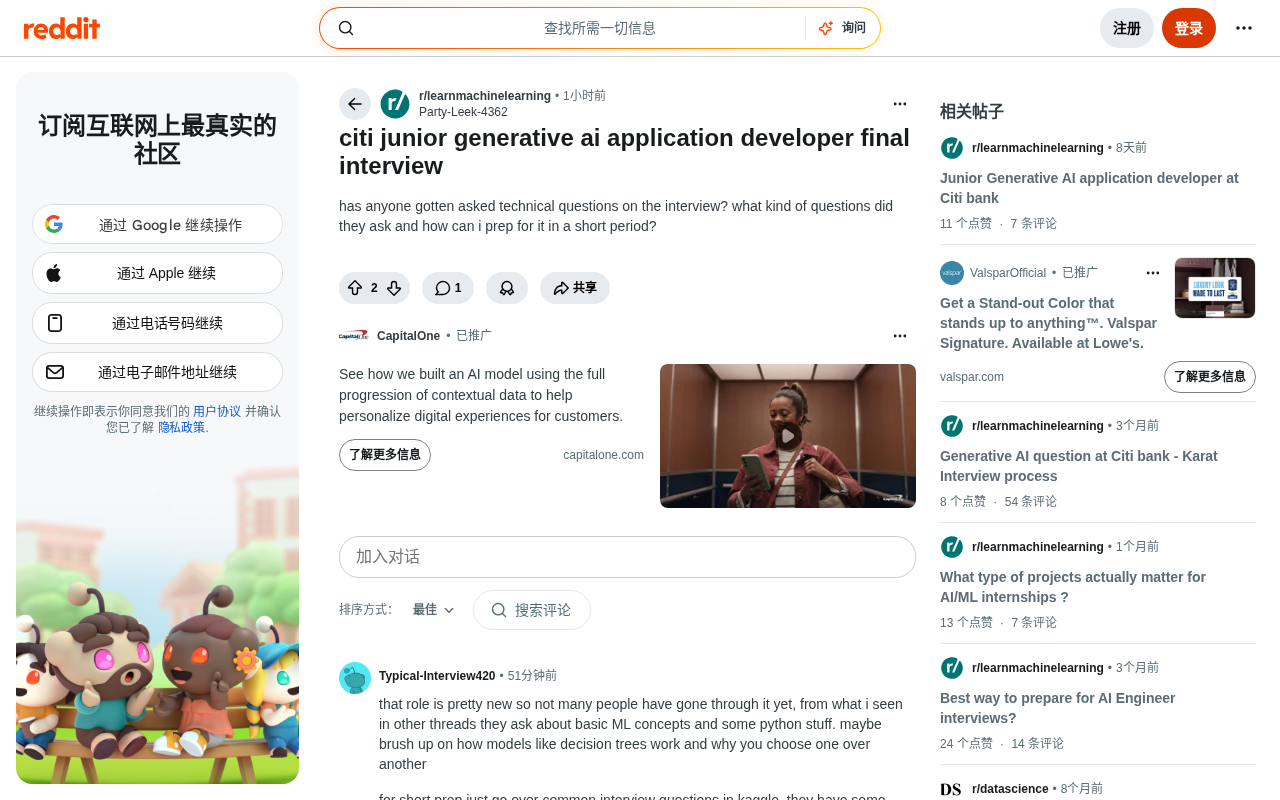Expand the 最佳 sort order dropdown
The width and height of the screenshot is (1280, 800).
click(x=434, y=610)
